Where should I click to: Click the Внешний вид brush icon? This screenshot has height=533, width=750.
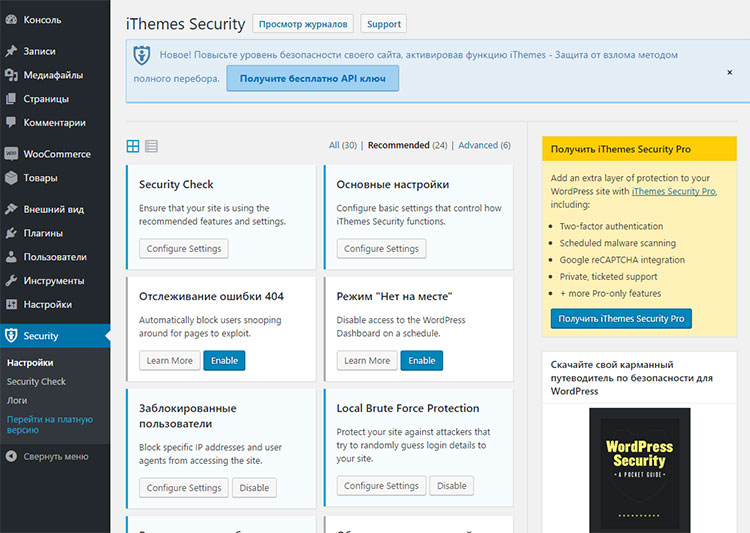[x=11, y=209]
